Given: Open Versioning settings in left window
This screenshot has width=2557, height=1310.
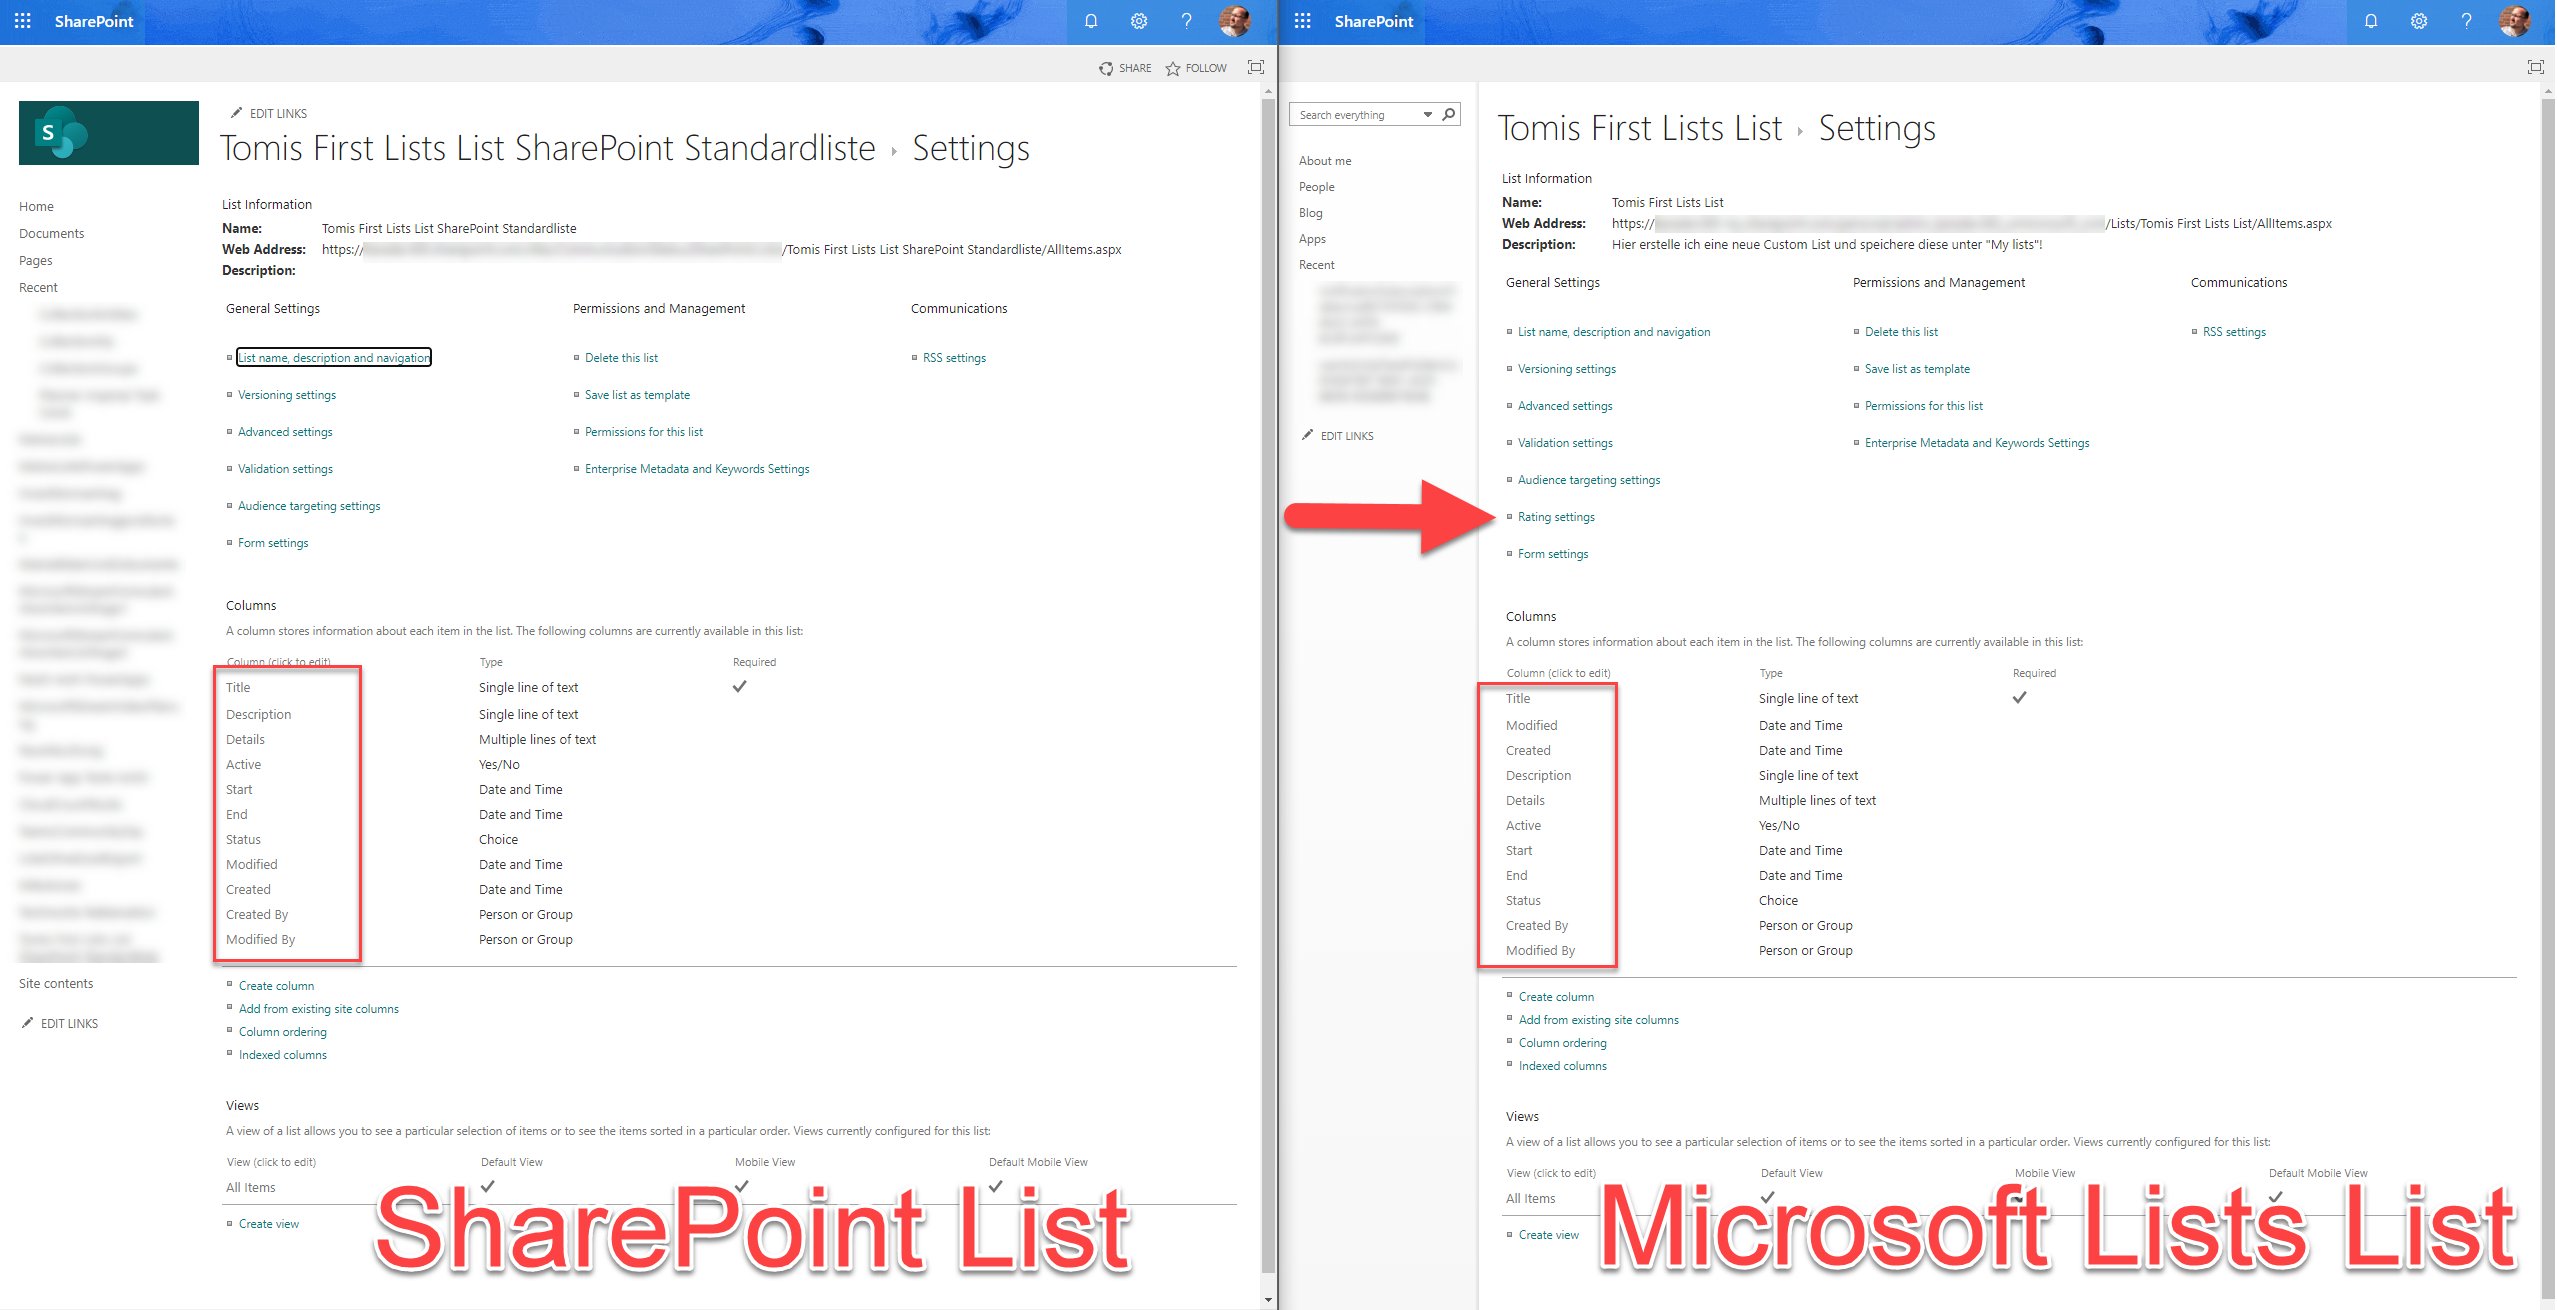Looking at the screenshot, I should coord(287,394).
